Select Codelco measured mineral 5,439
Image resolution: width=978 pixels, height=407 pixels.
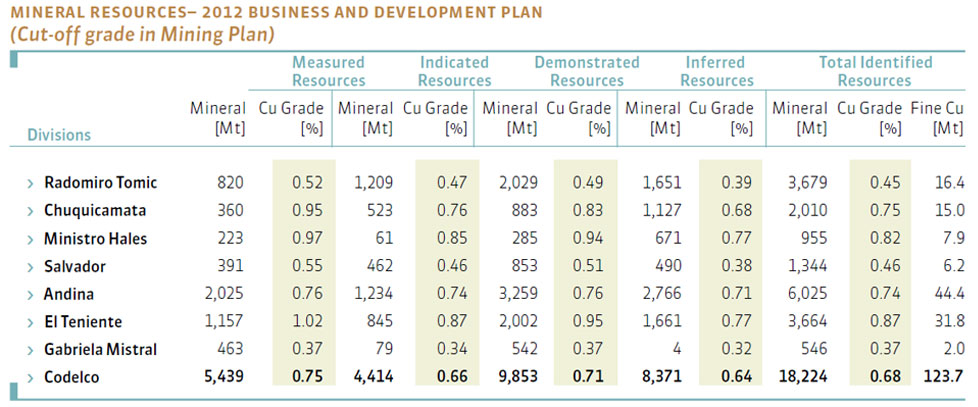tap(223, 377)
